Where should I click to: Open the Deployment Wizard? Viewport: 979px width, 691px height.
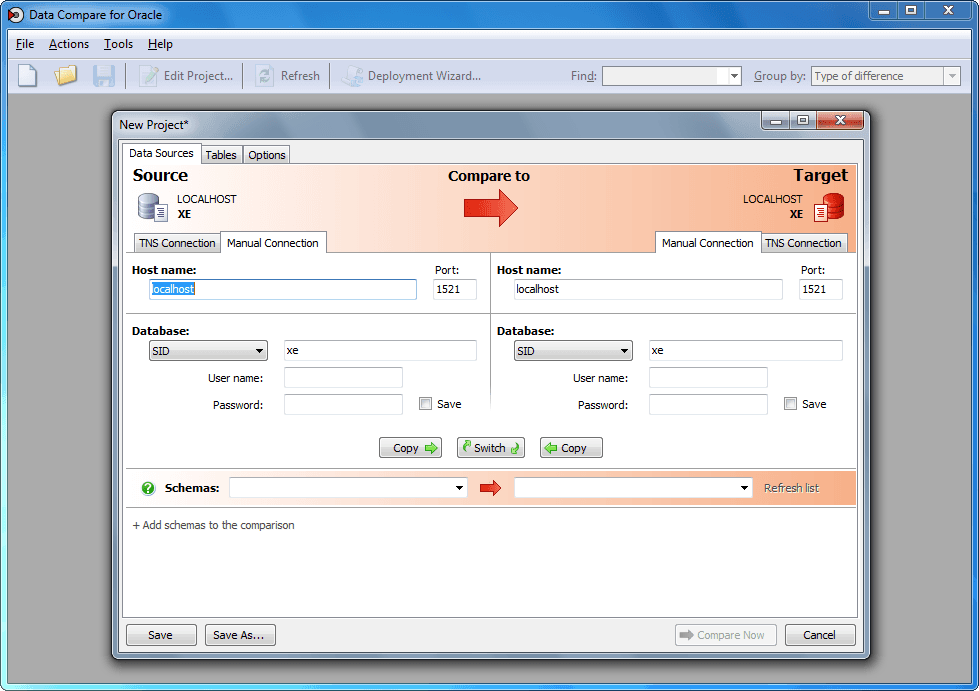[411, 76]
